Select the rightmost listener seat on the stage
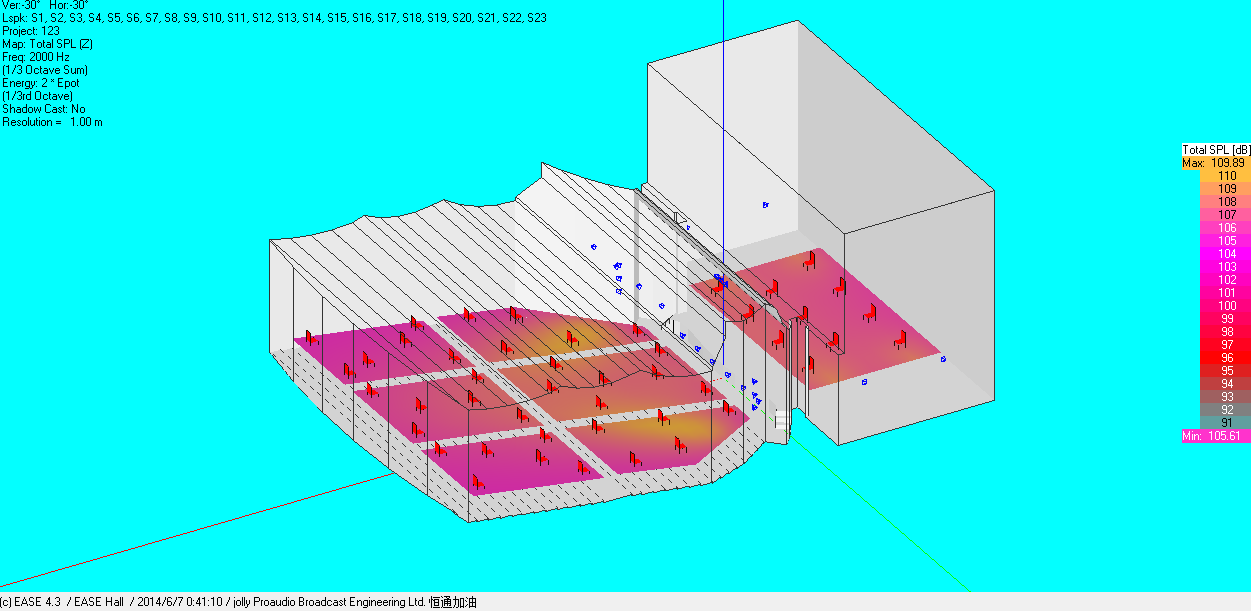The width and height of the screenshot is (1251, 611). pos(899,339)
